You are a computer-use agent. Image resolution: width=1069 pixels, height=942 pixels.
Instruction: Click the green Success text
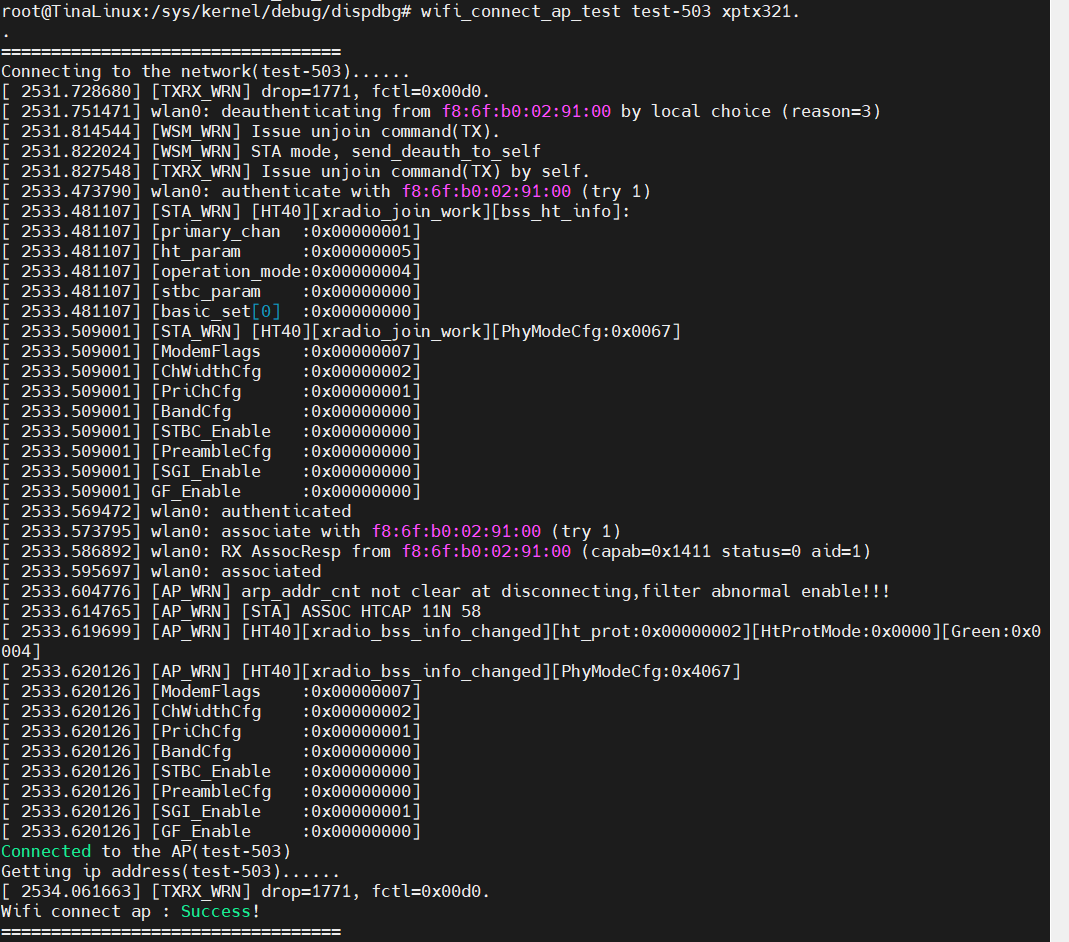(x=216, y=911)
